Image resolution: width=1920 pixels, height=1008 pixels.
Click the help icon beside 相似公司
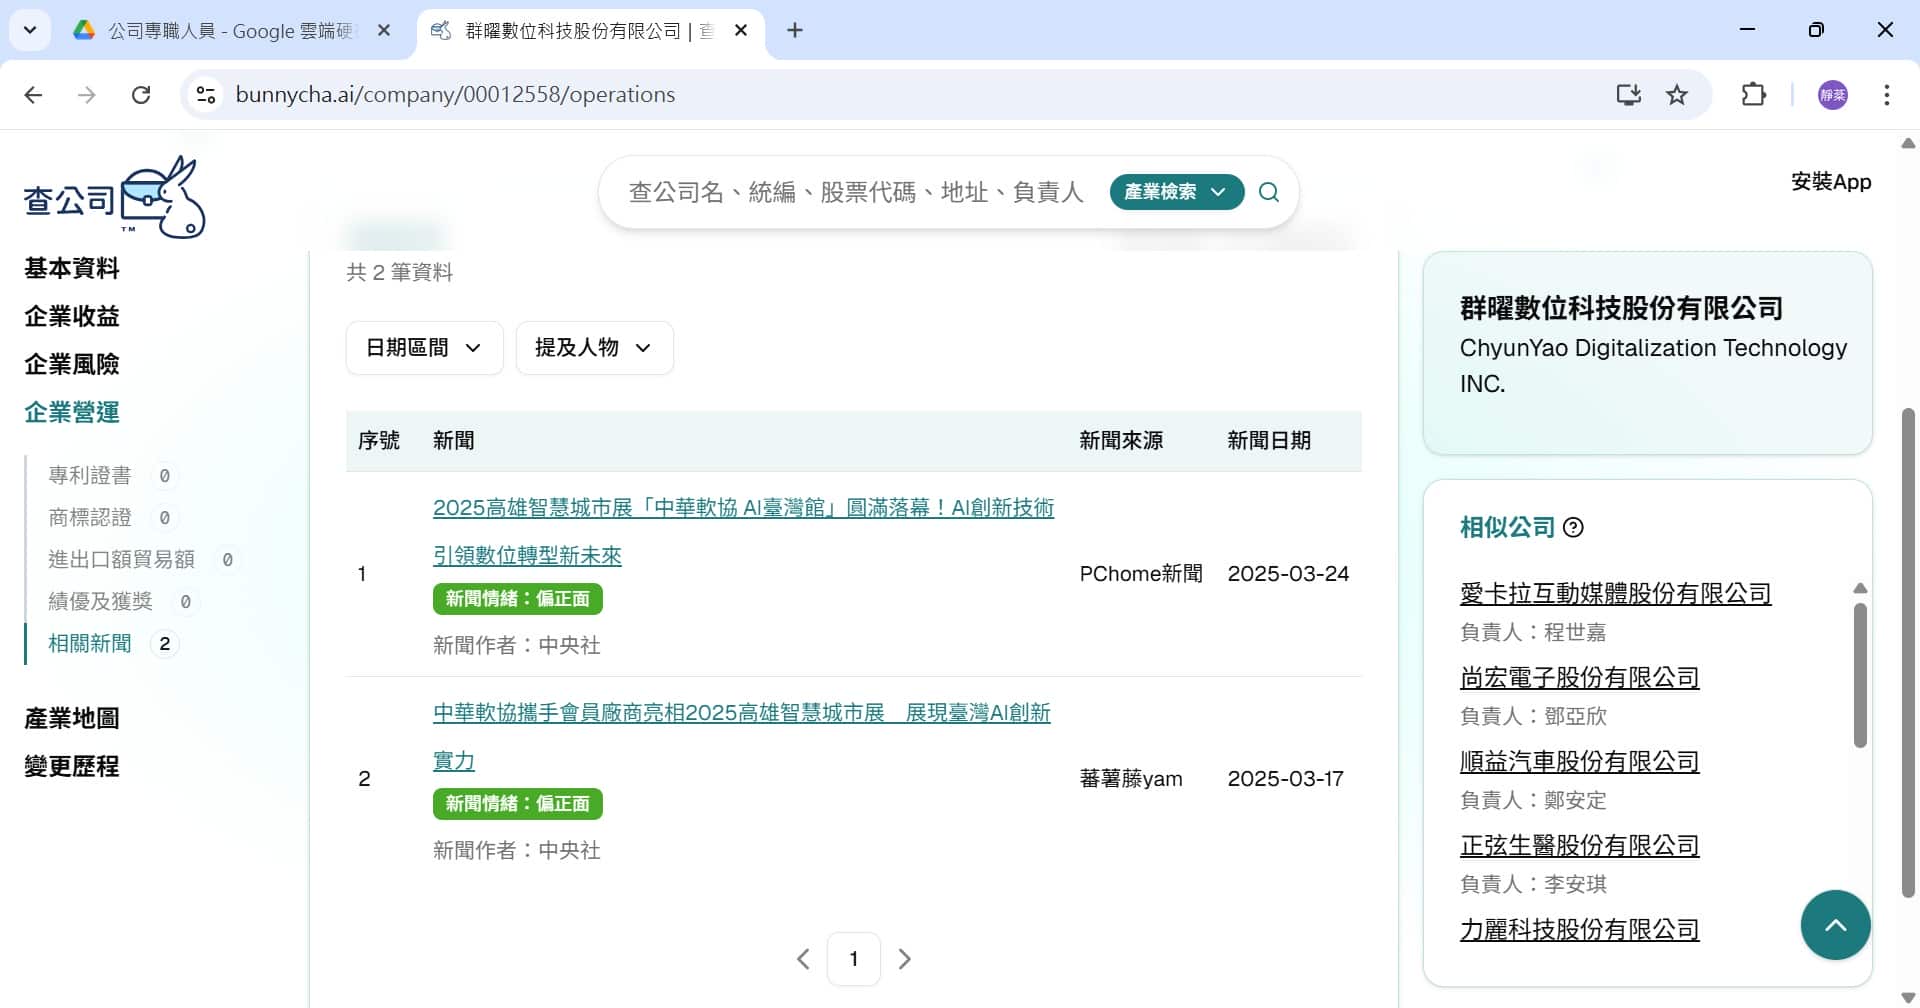click(x=1573, y=527)
